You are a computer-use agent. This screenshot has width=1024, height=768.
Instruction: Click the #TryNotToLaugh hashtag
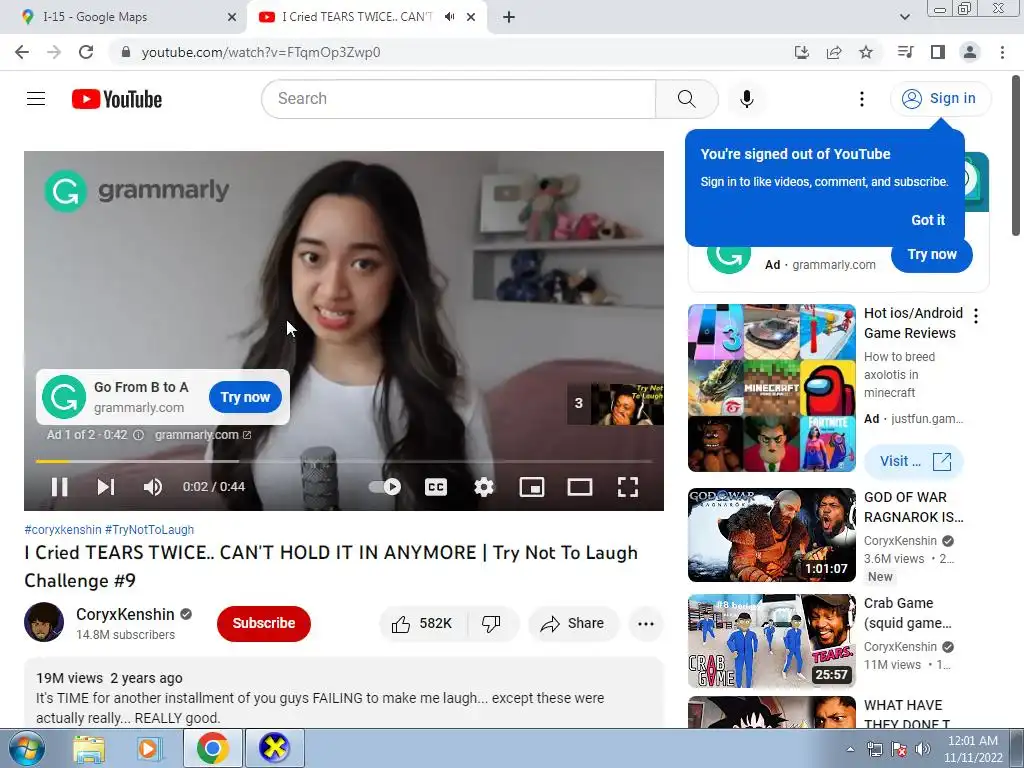pos(150,530)
